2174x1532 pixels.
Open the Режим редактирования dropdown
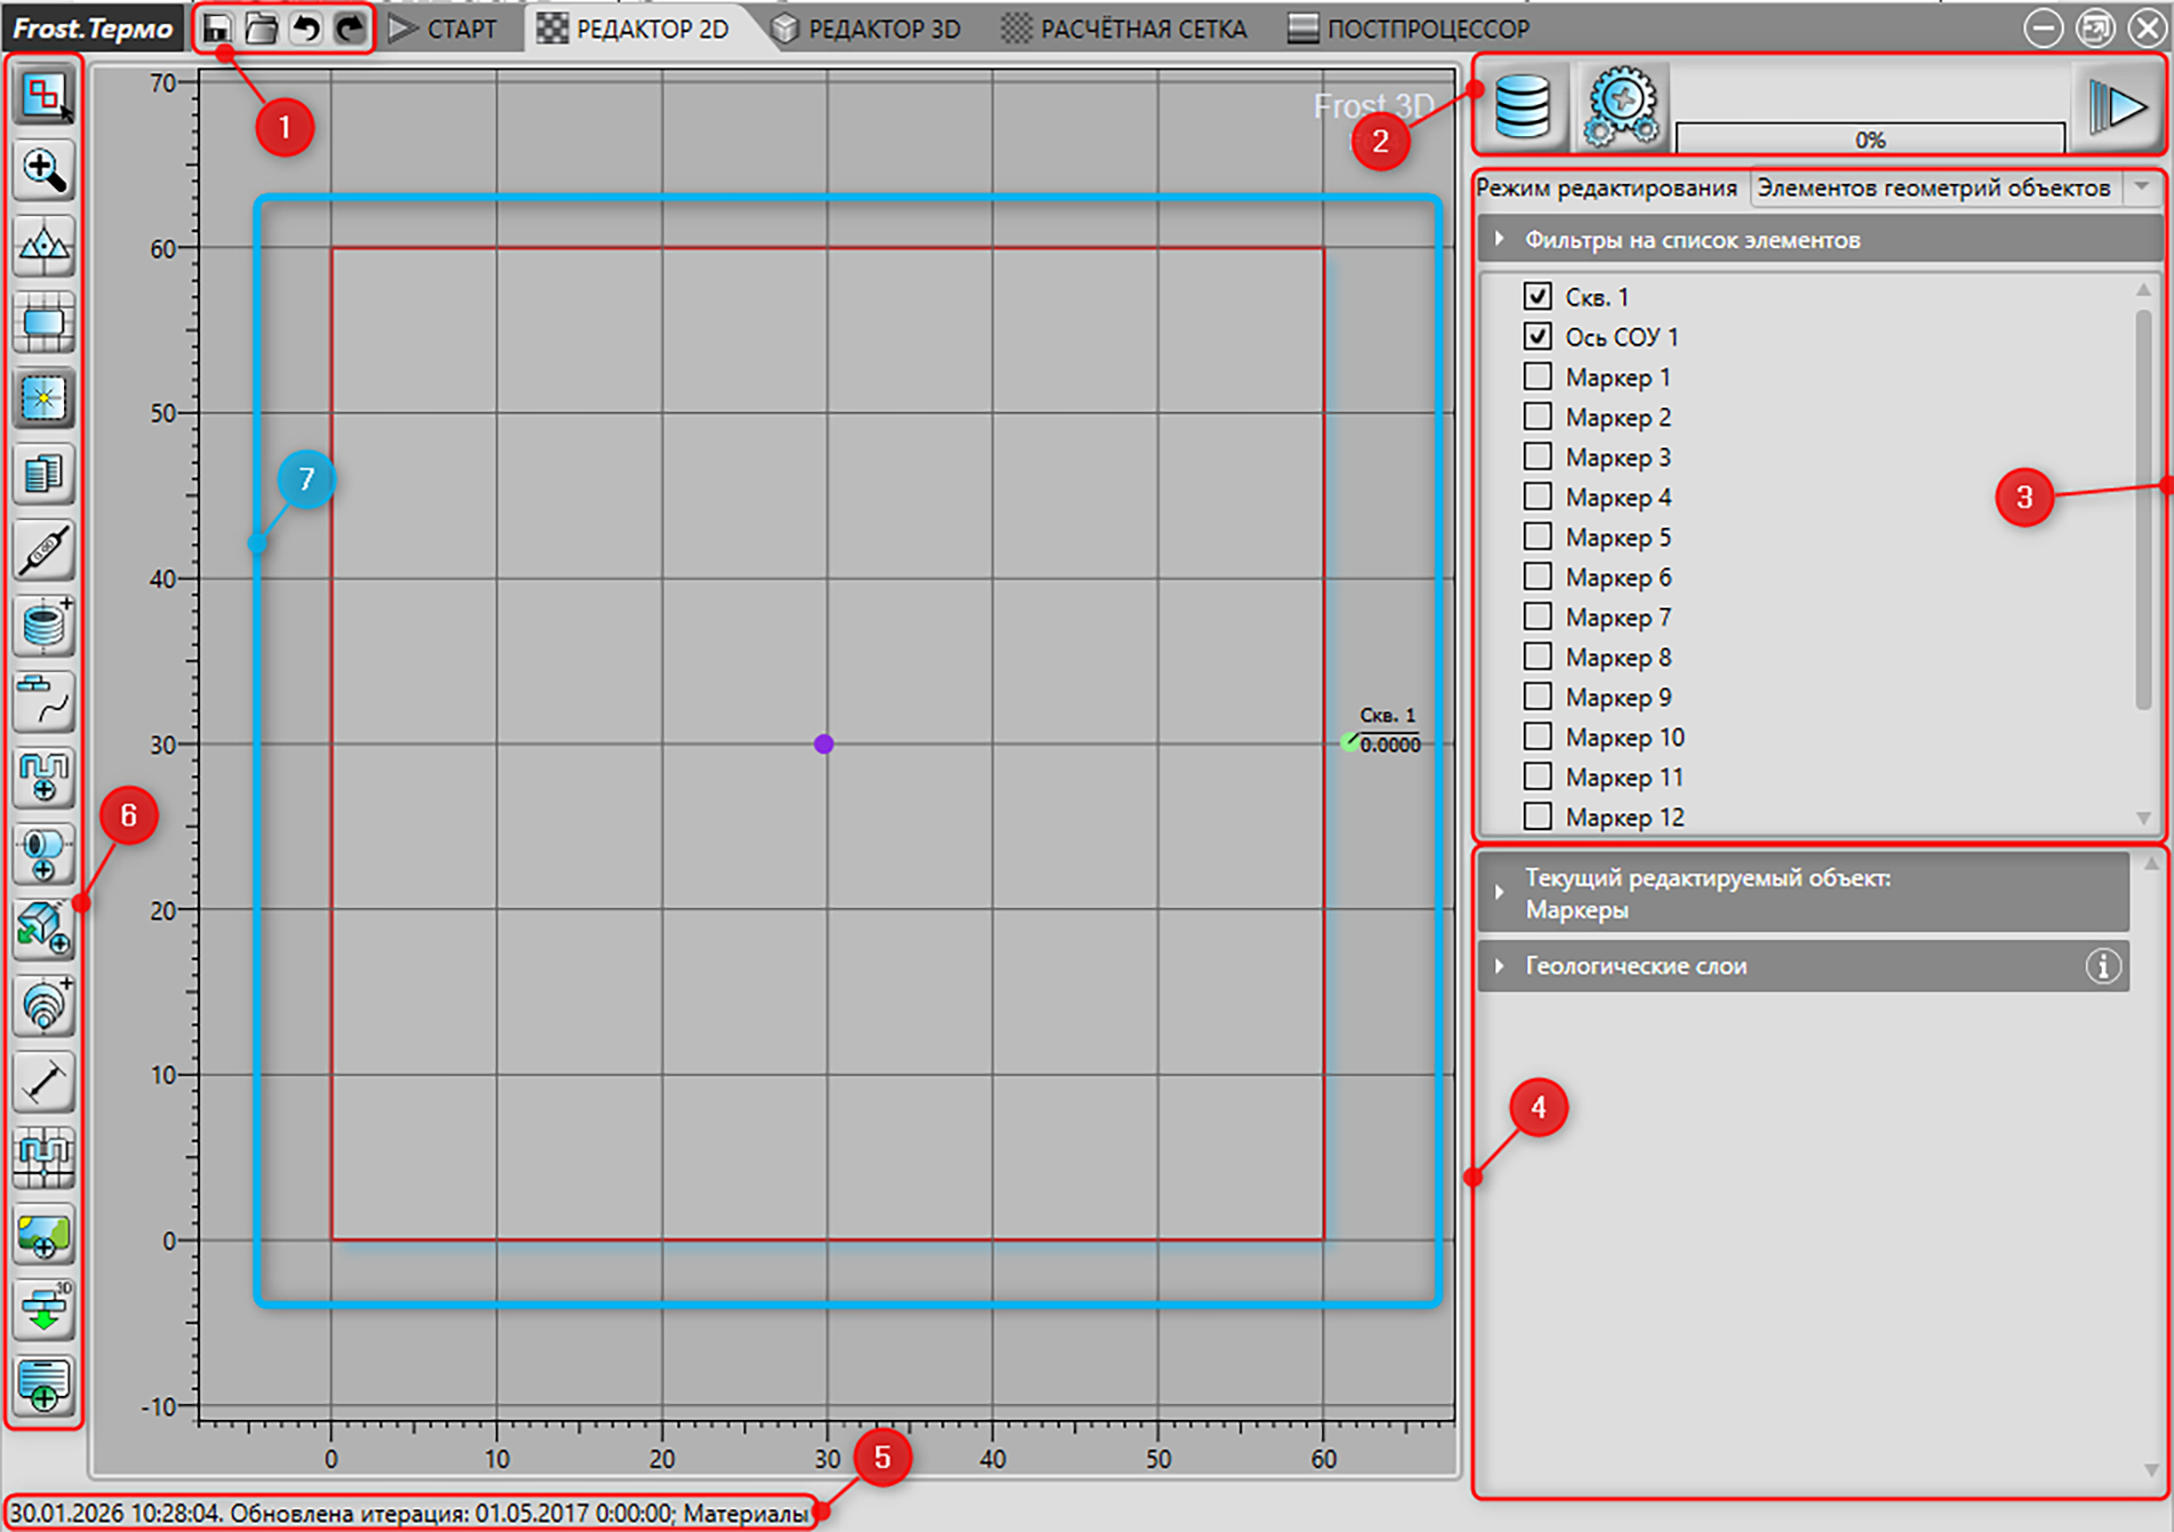(x=1955, y=187)
